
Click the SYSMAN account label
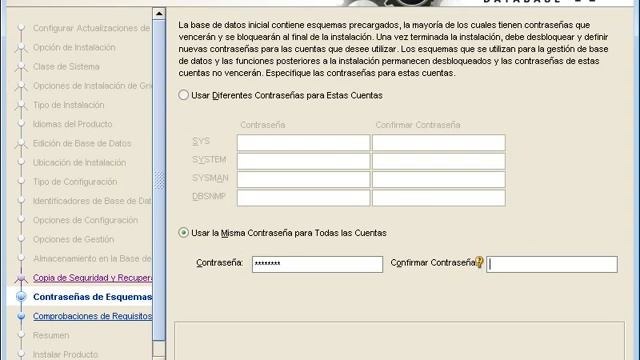click(210, 178)
